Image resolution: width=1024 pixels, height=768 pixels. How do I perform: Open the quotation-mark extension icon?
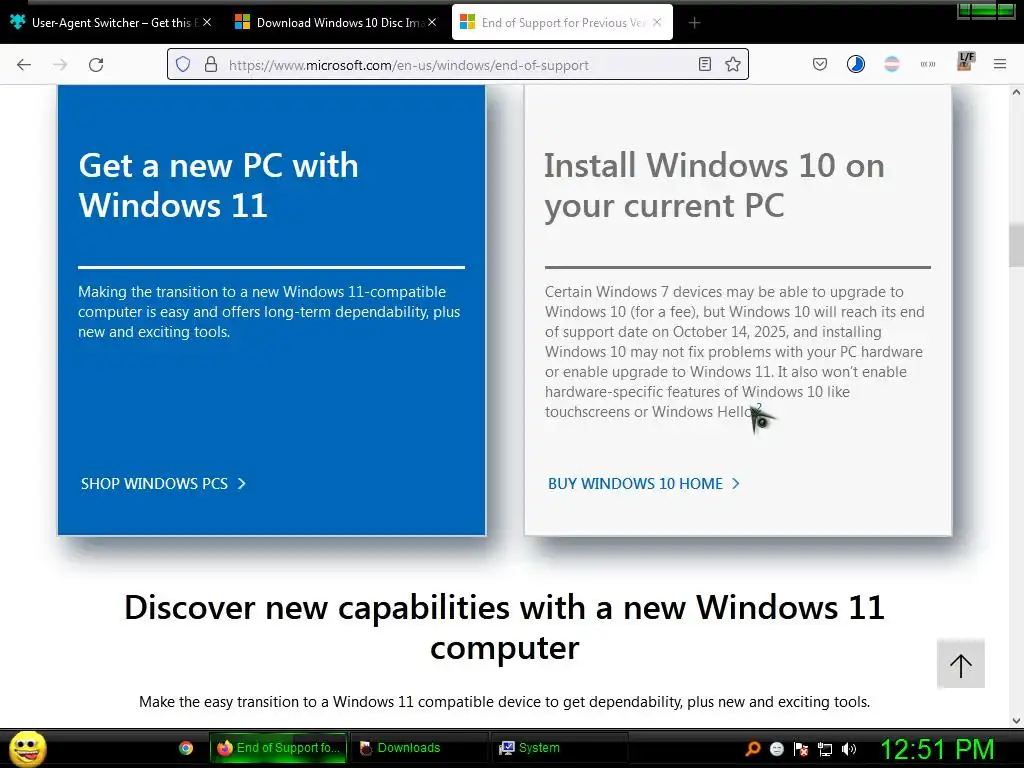[x=927, y=64]
